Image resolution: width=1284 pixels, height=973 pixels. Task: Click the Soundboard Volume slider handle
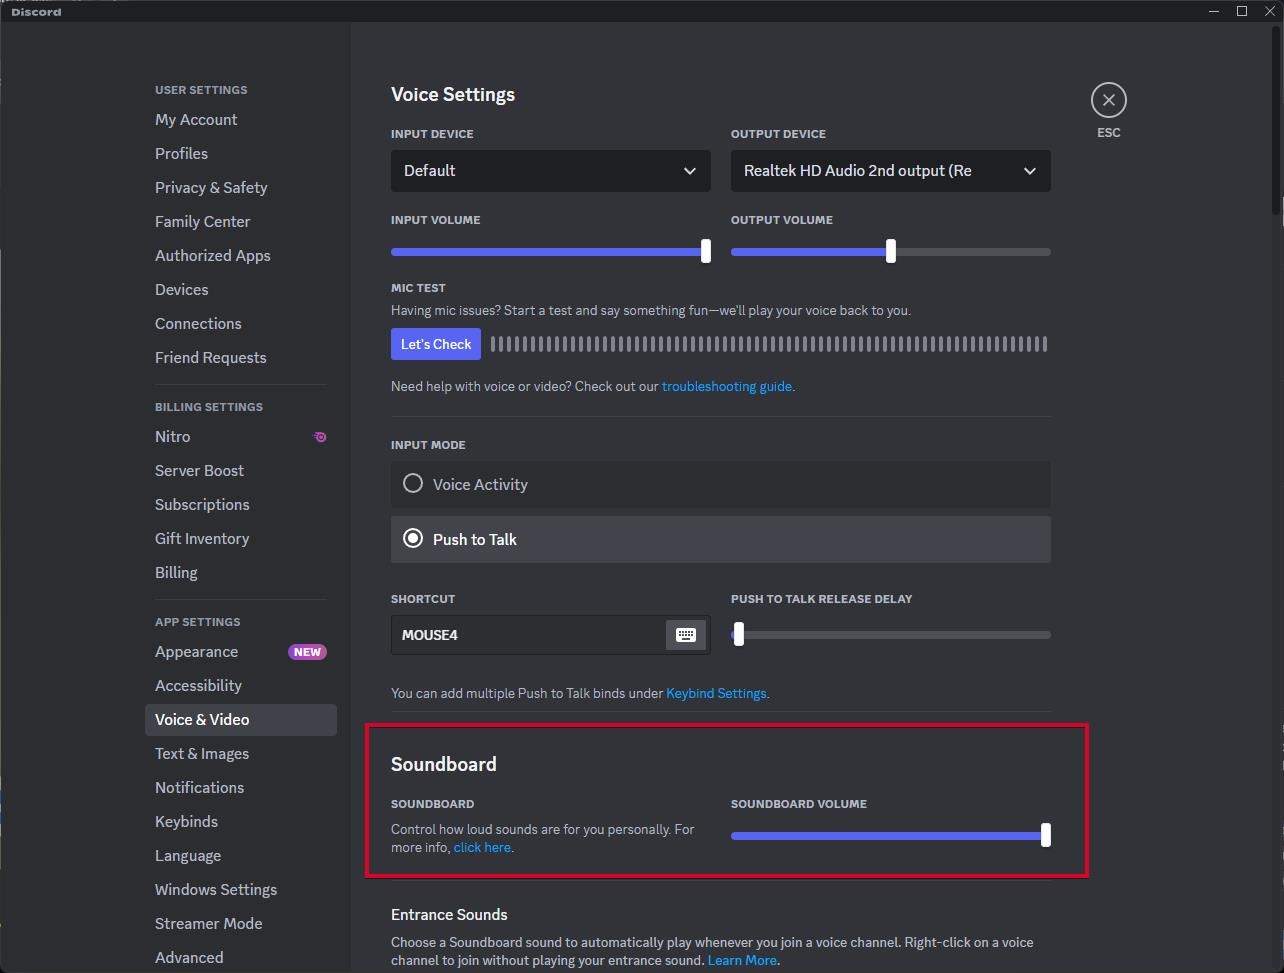pos(1046,835)
